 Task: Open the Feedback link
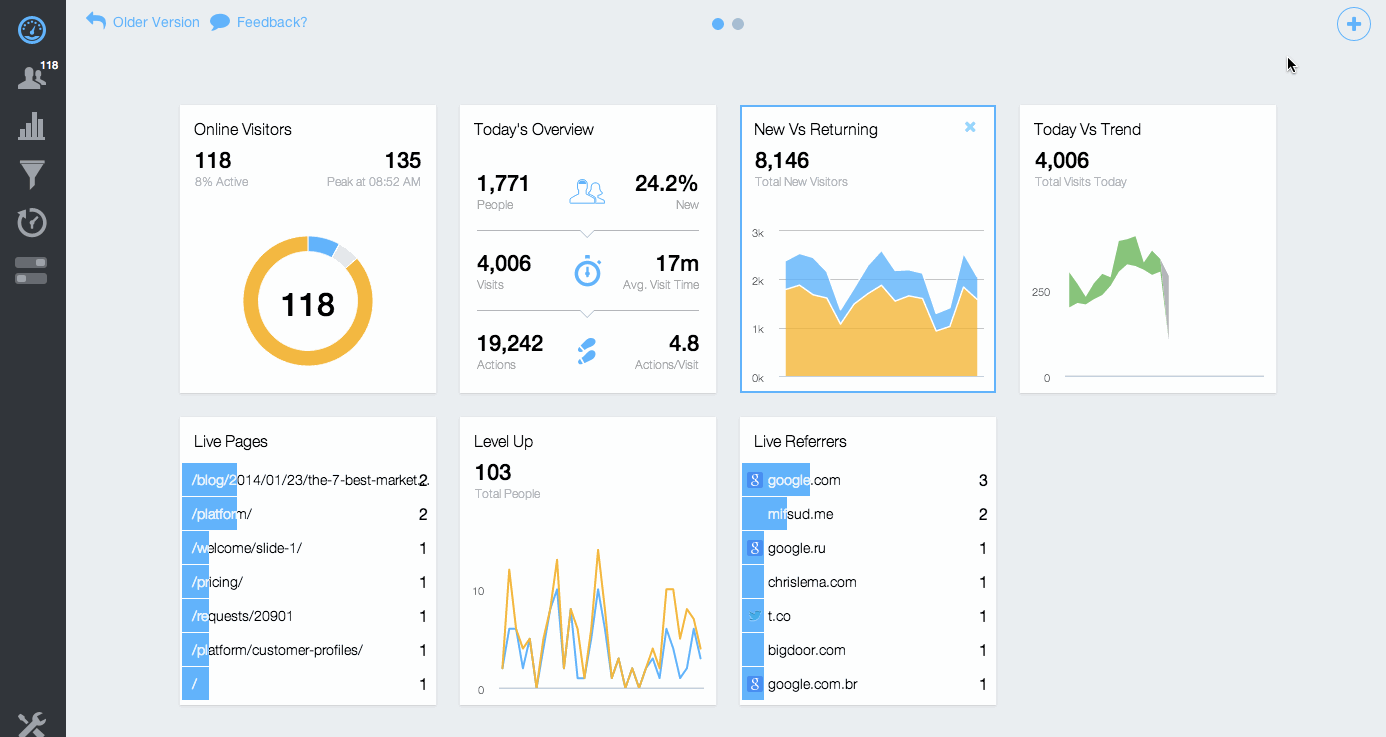click(271, 21)
